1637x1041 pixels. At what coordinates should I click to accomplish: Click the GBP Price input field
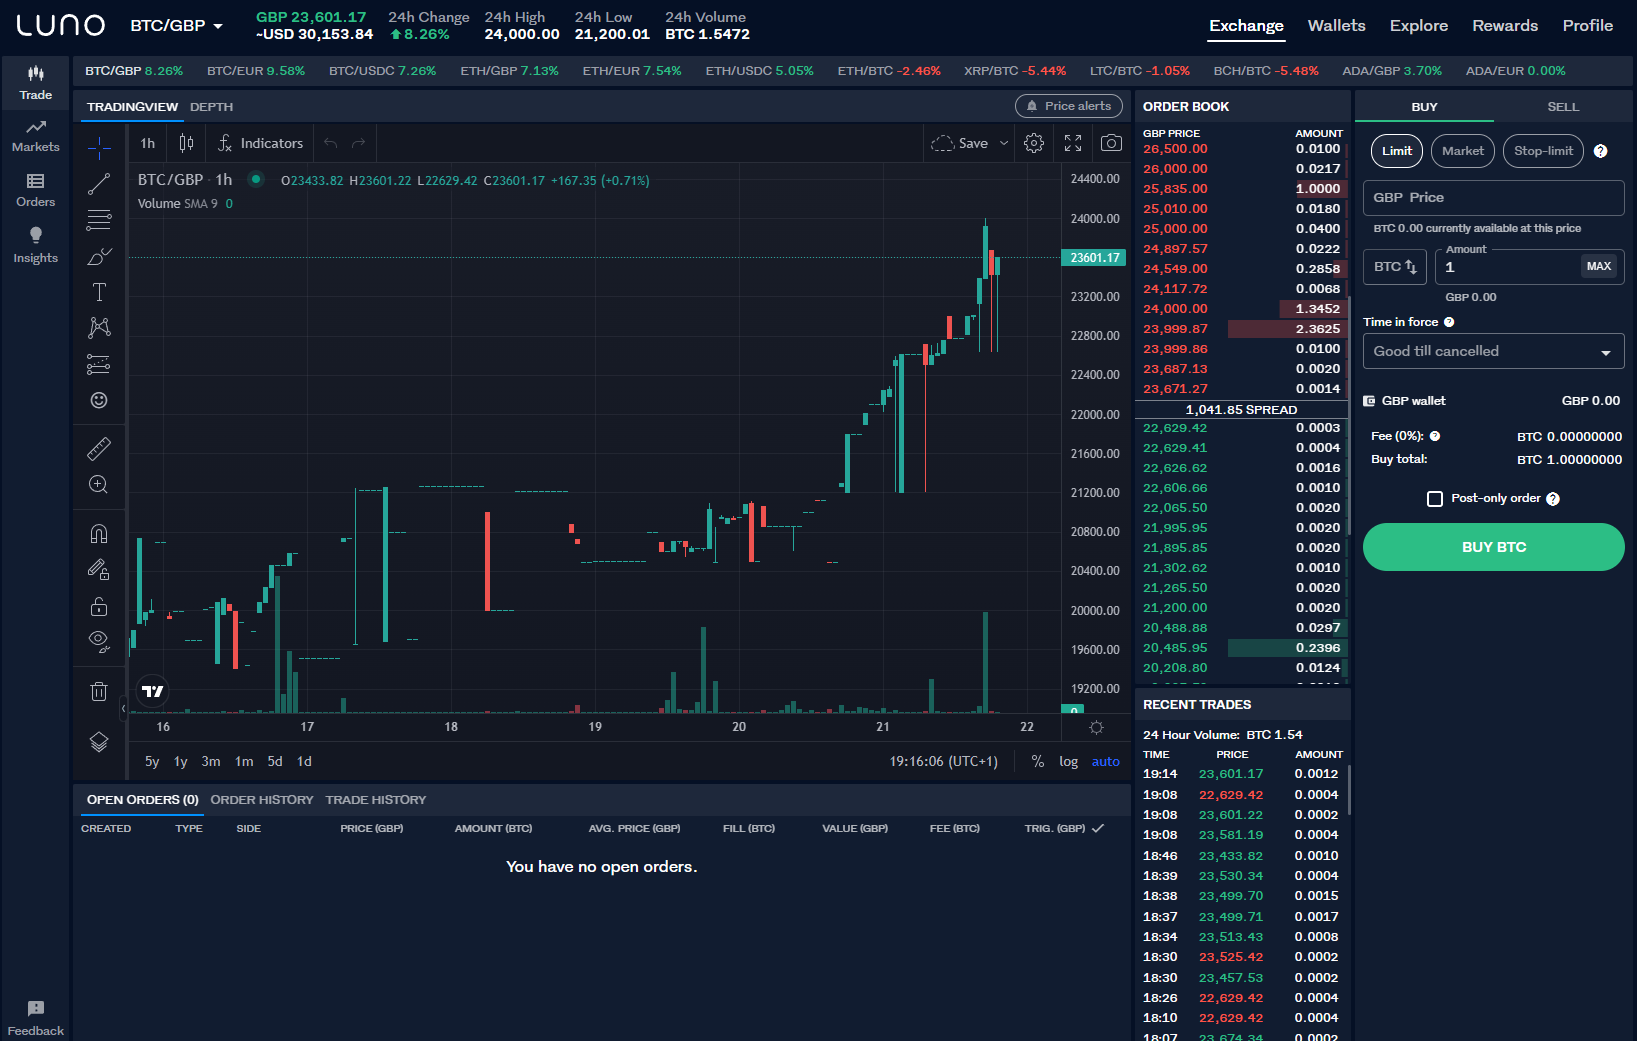(1493, 198)
